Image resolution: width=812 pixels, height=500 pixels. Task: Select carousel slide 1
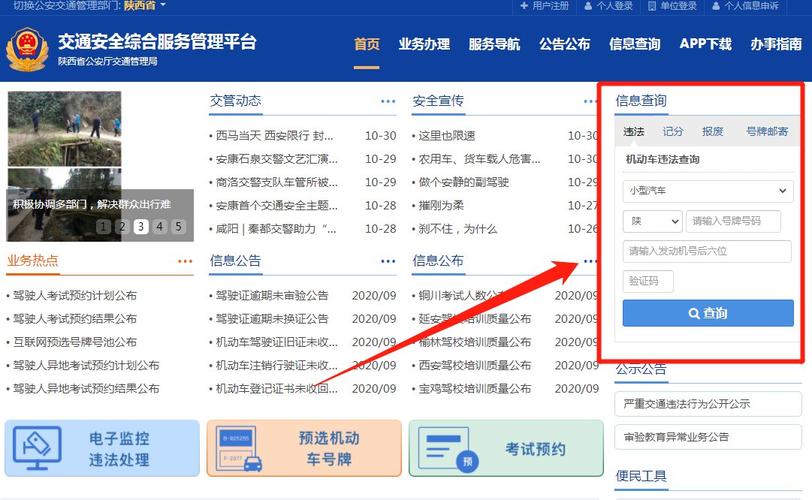103,227
